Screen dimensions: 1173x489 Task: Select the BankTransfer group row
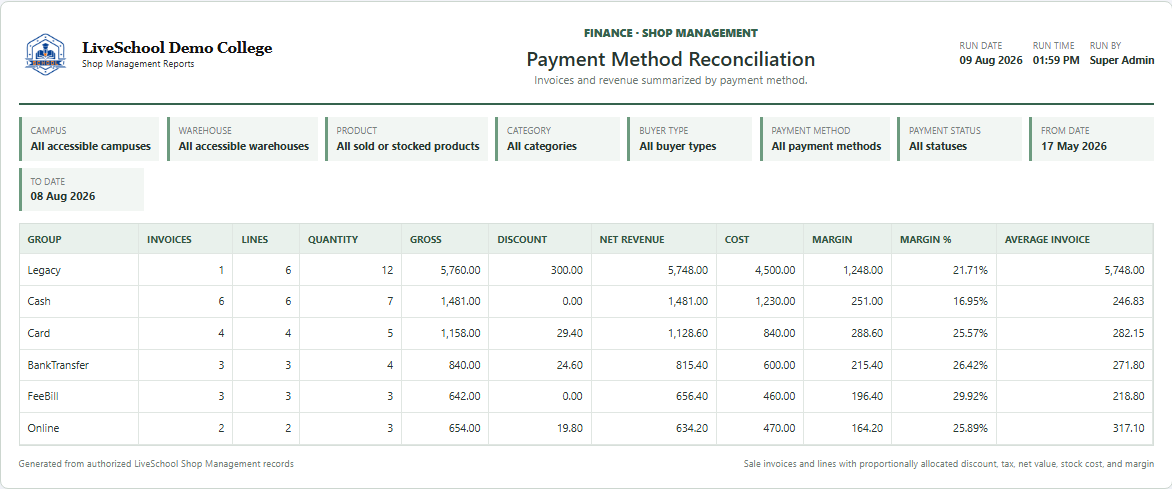click(586, 365)
